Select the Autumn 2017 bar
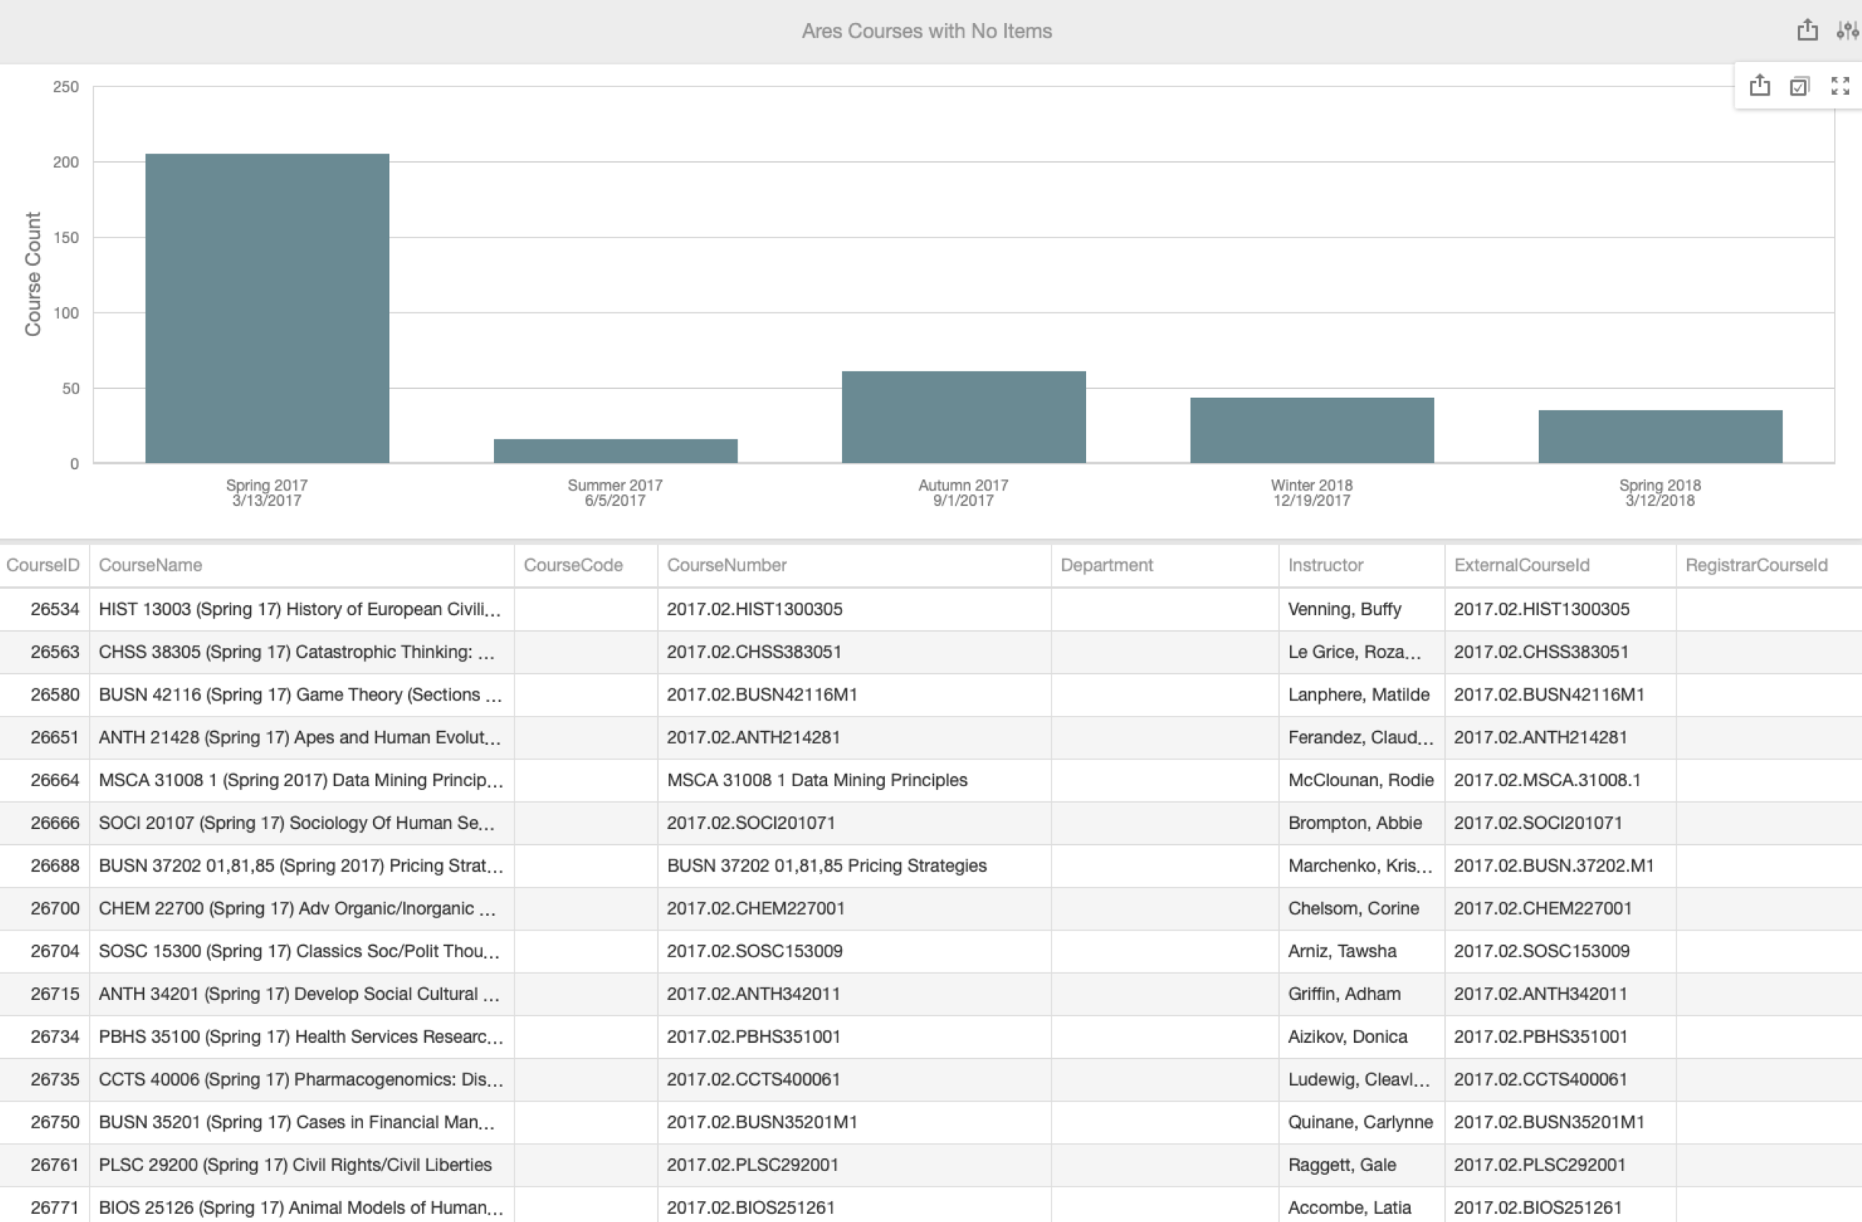The width and height of the screenshot is (1862, 1222). coord(962,415)
